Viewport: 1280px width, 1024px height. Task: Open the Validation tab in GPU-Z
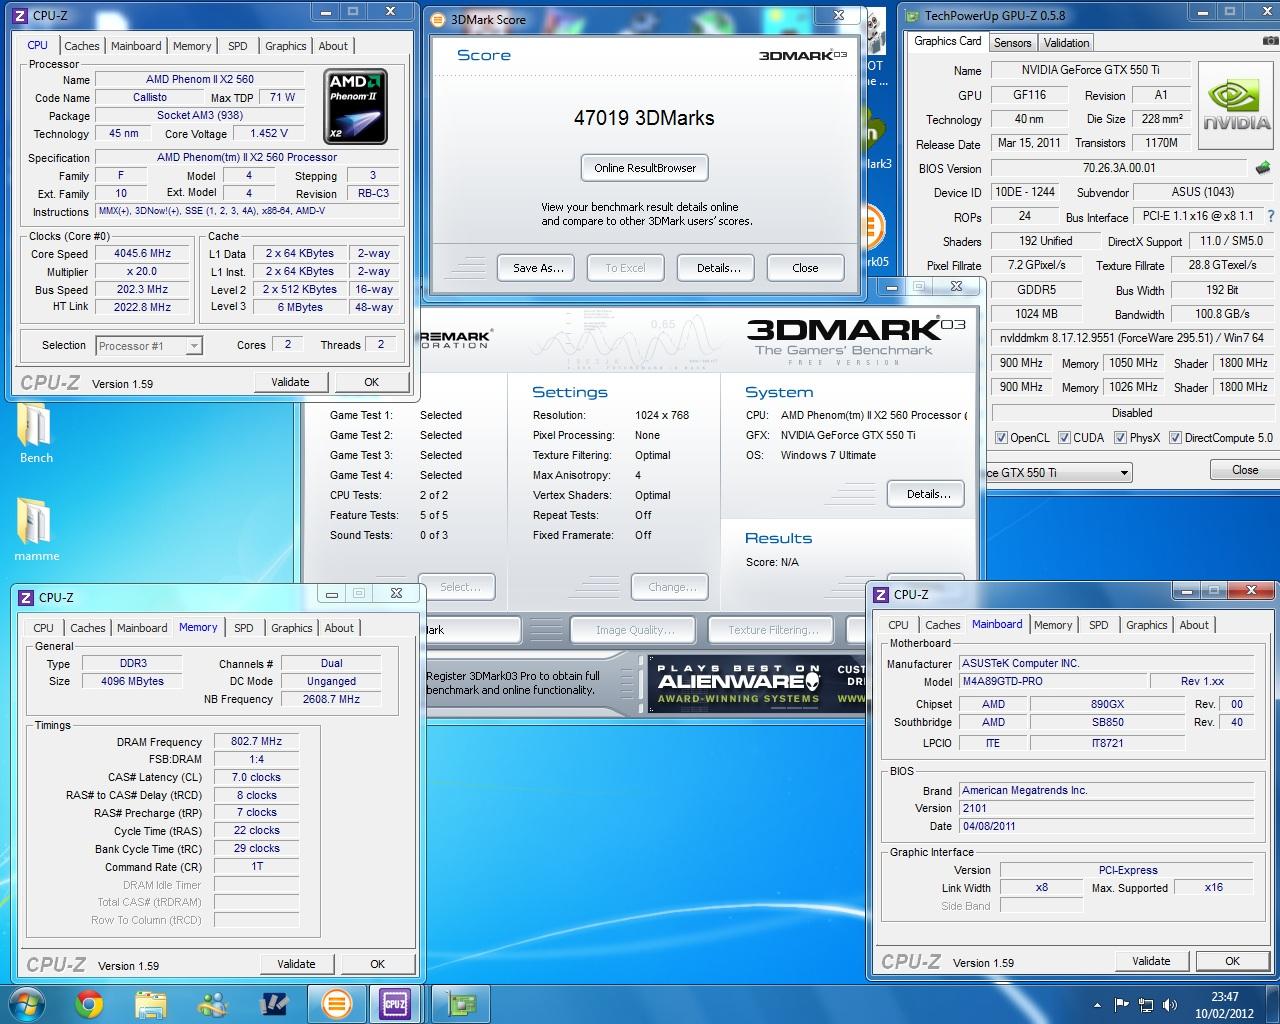click(1067, 43)
